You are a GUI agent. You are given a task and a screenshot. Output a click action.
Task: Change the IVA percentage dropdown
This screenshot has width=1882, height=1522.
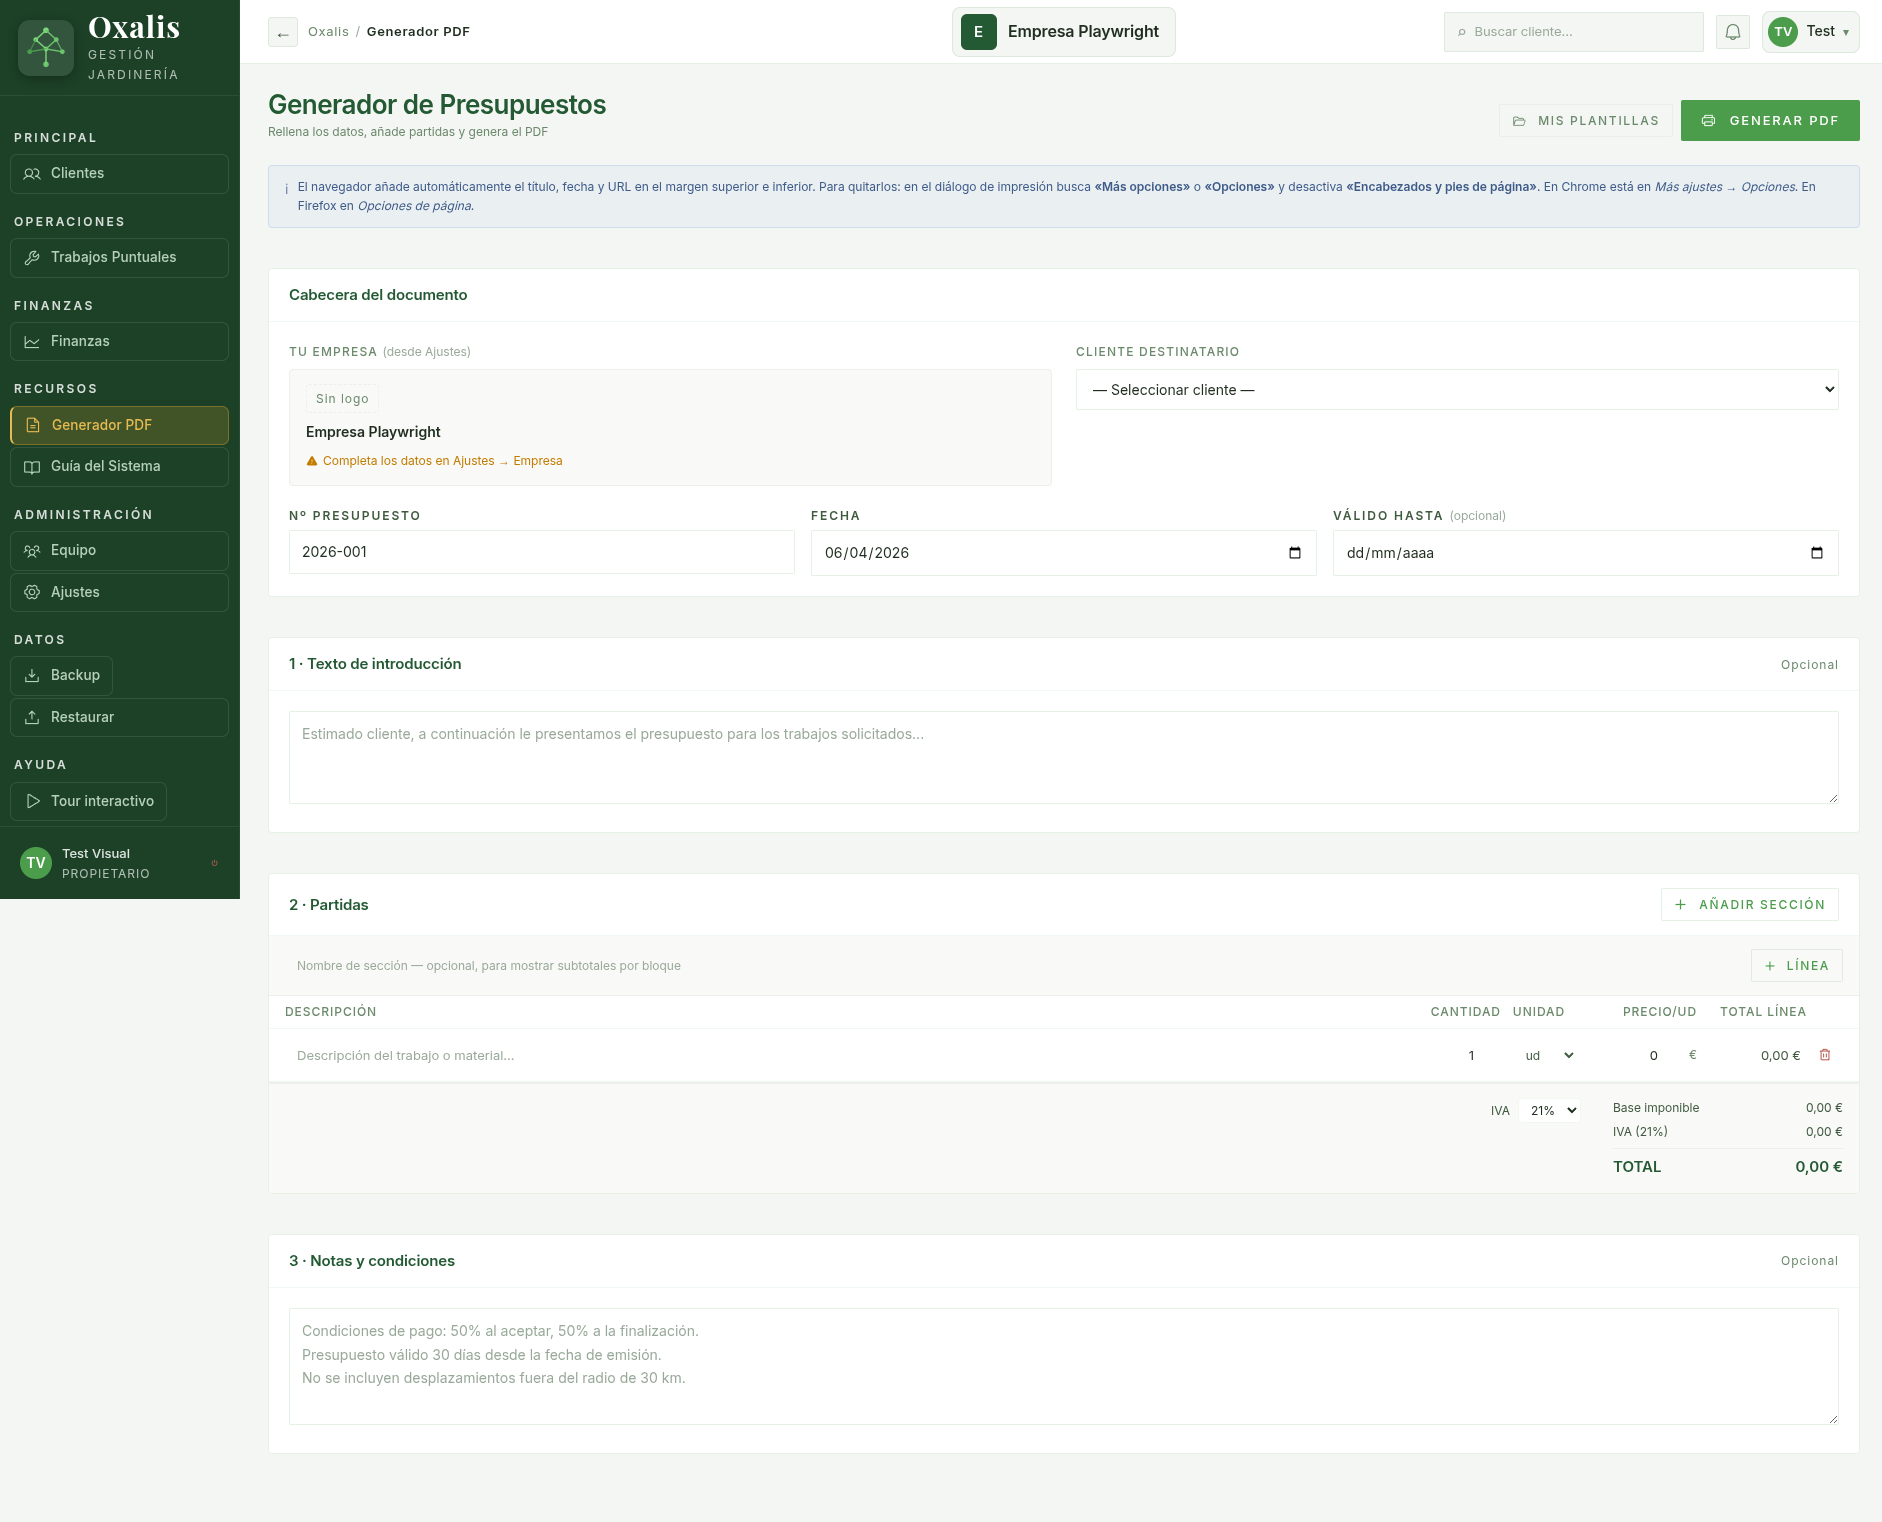1552,1111
